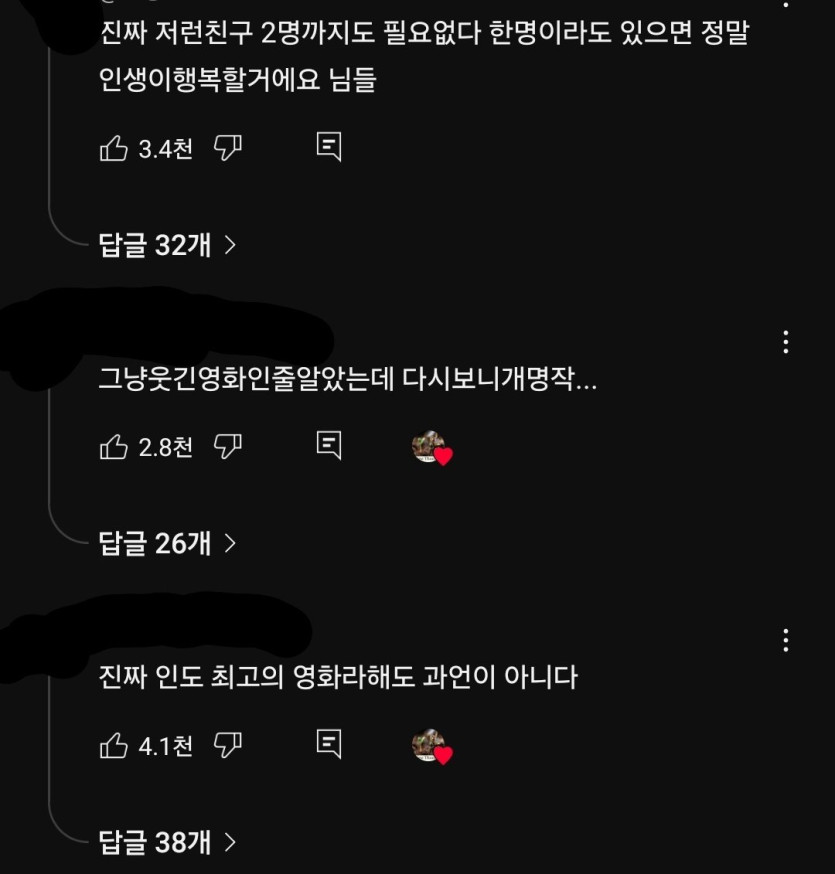Reply to the comment with 4.1천 likes

click(x=329, y=744)
